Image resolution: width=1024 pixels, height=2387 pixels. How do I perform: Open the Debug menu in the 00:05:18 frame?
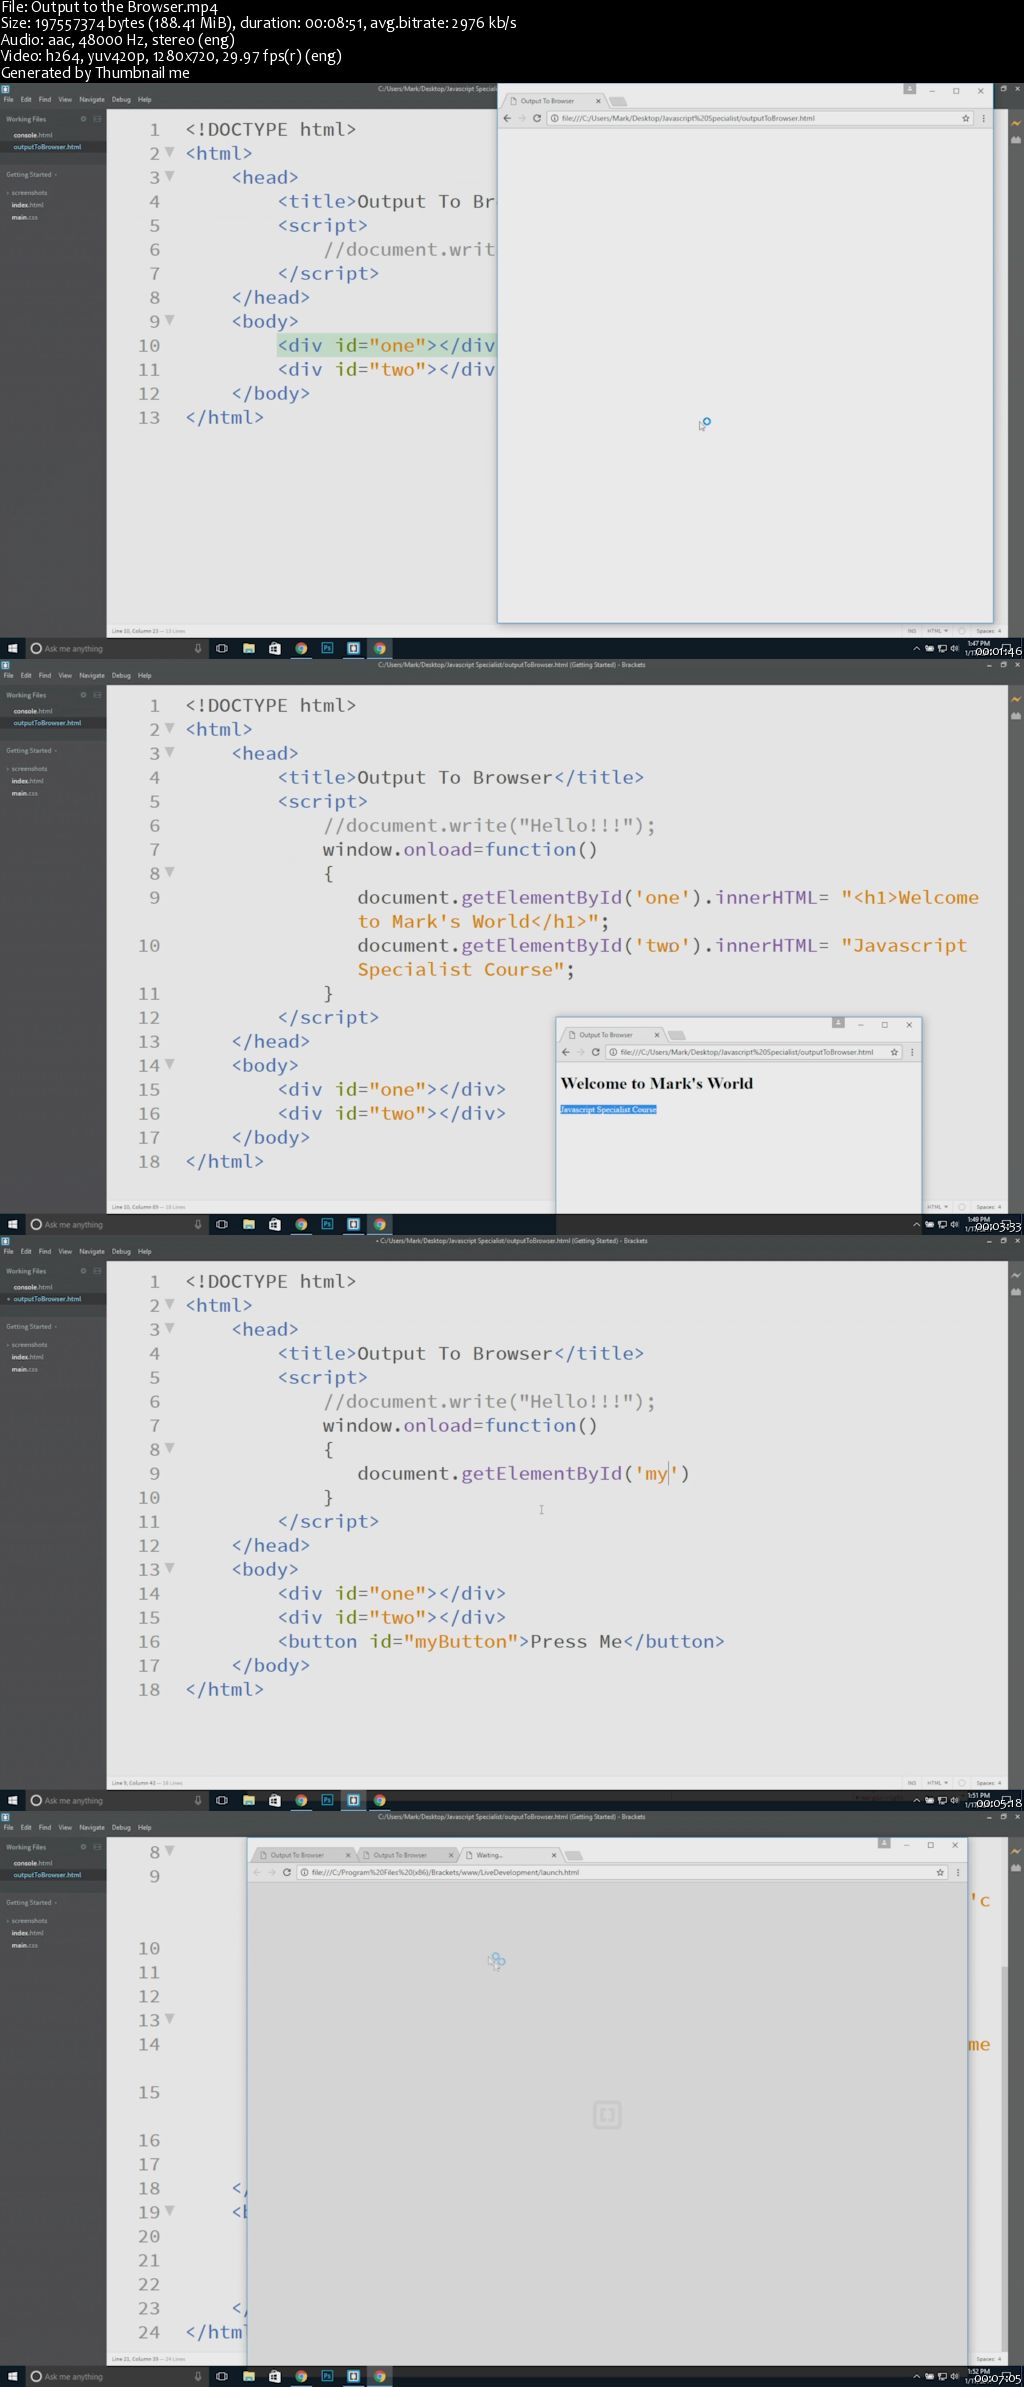coord(121,1251)
